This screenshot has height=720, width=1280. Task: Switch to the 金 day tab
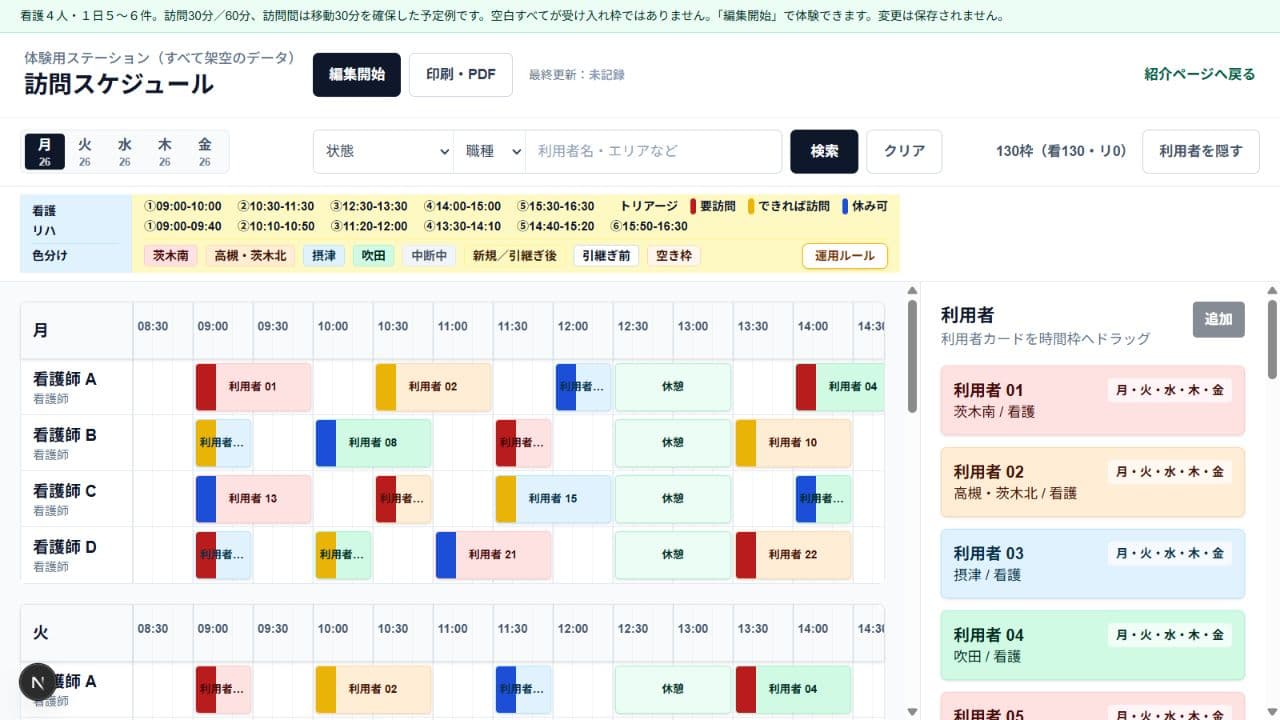pyautogui.click(x=205, y=151)
